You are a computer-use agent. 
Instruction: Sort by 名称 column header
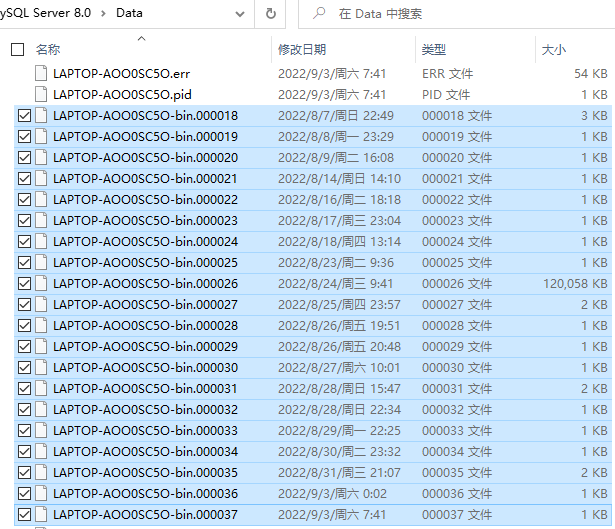(x=48, y=50)
